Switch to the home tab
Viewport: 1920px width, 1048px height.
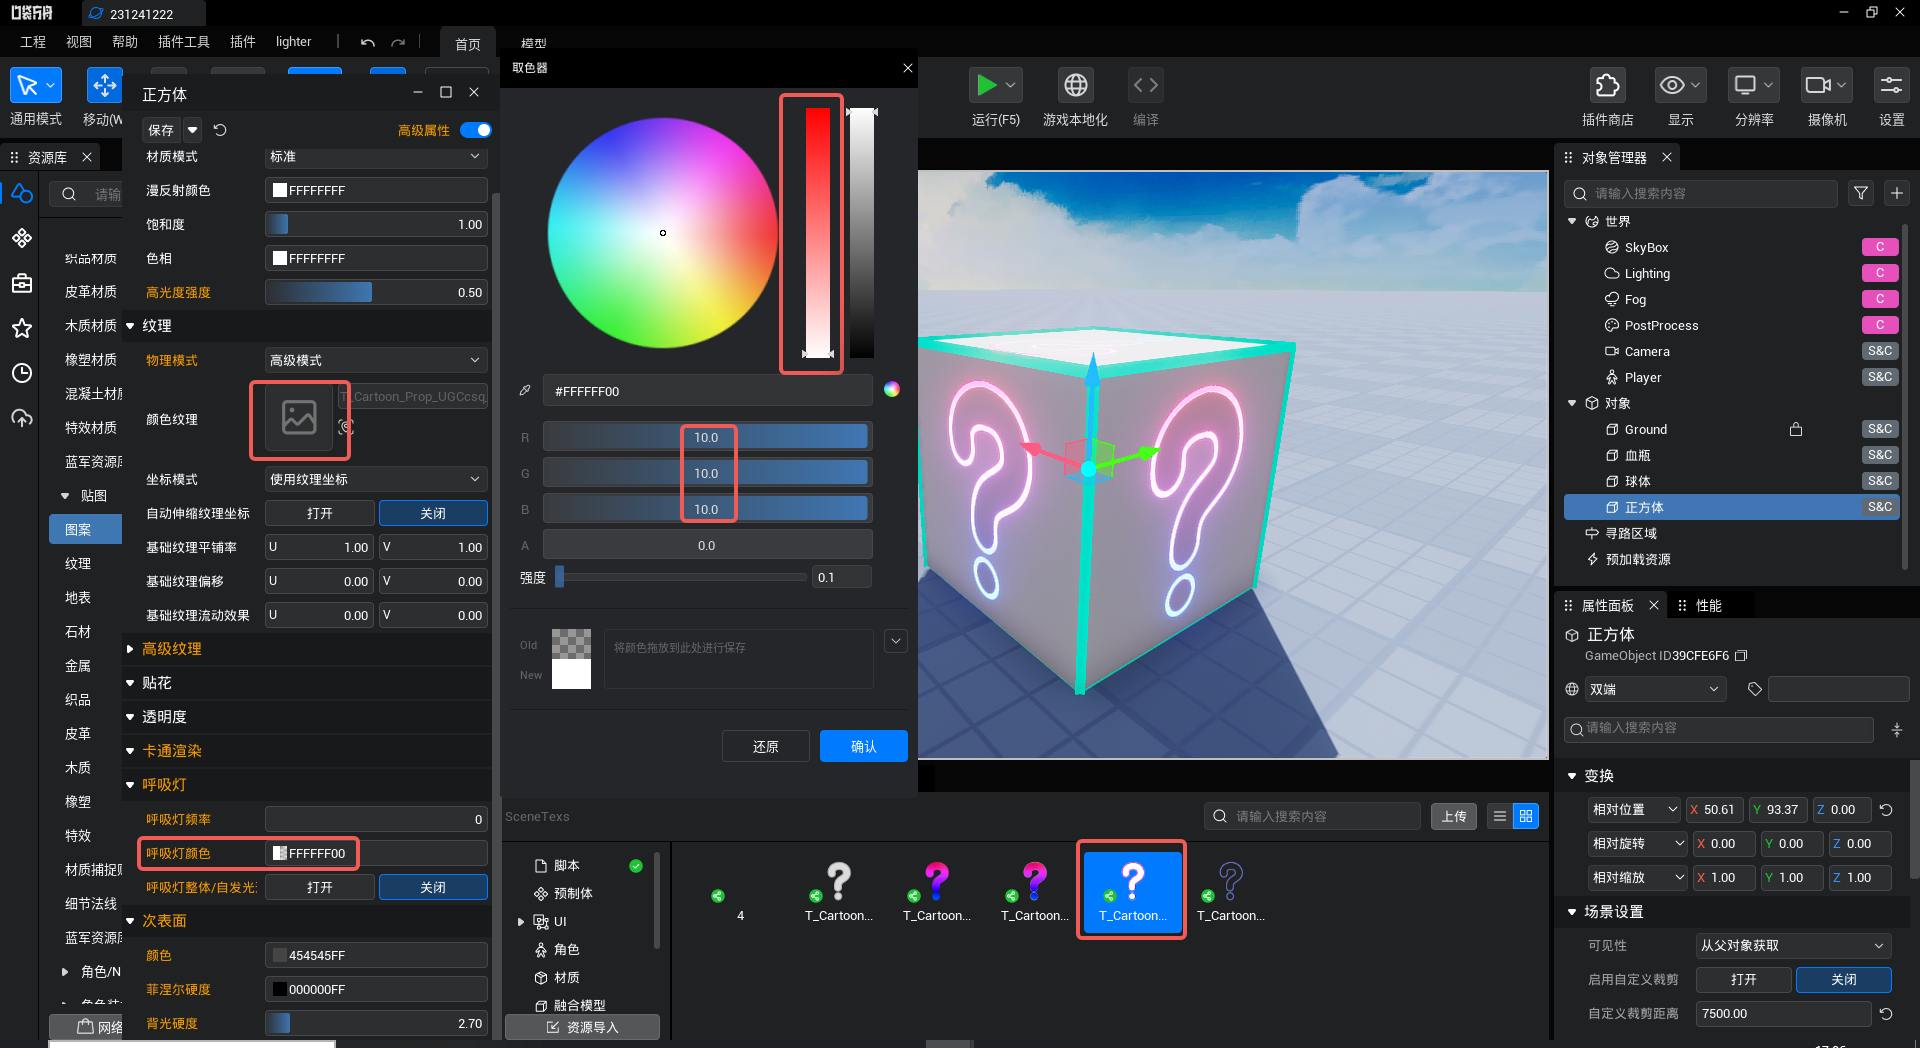point(468,44)
